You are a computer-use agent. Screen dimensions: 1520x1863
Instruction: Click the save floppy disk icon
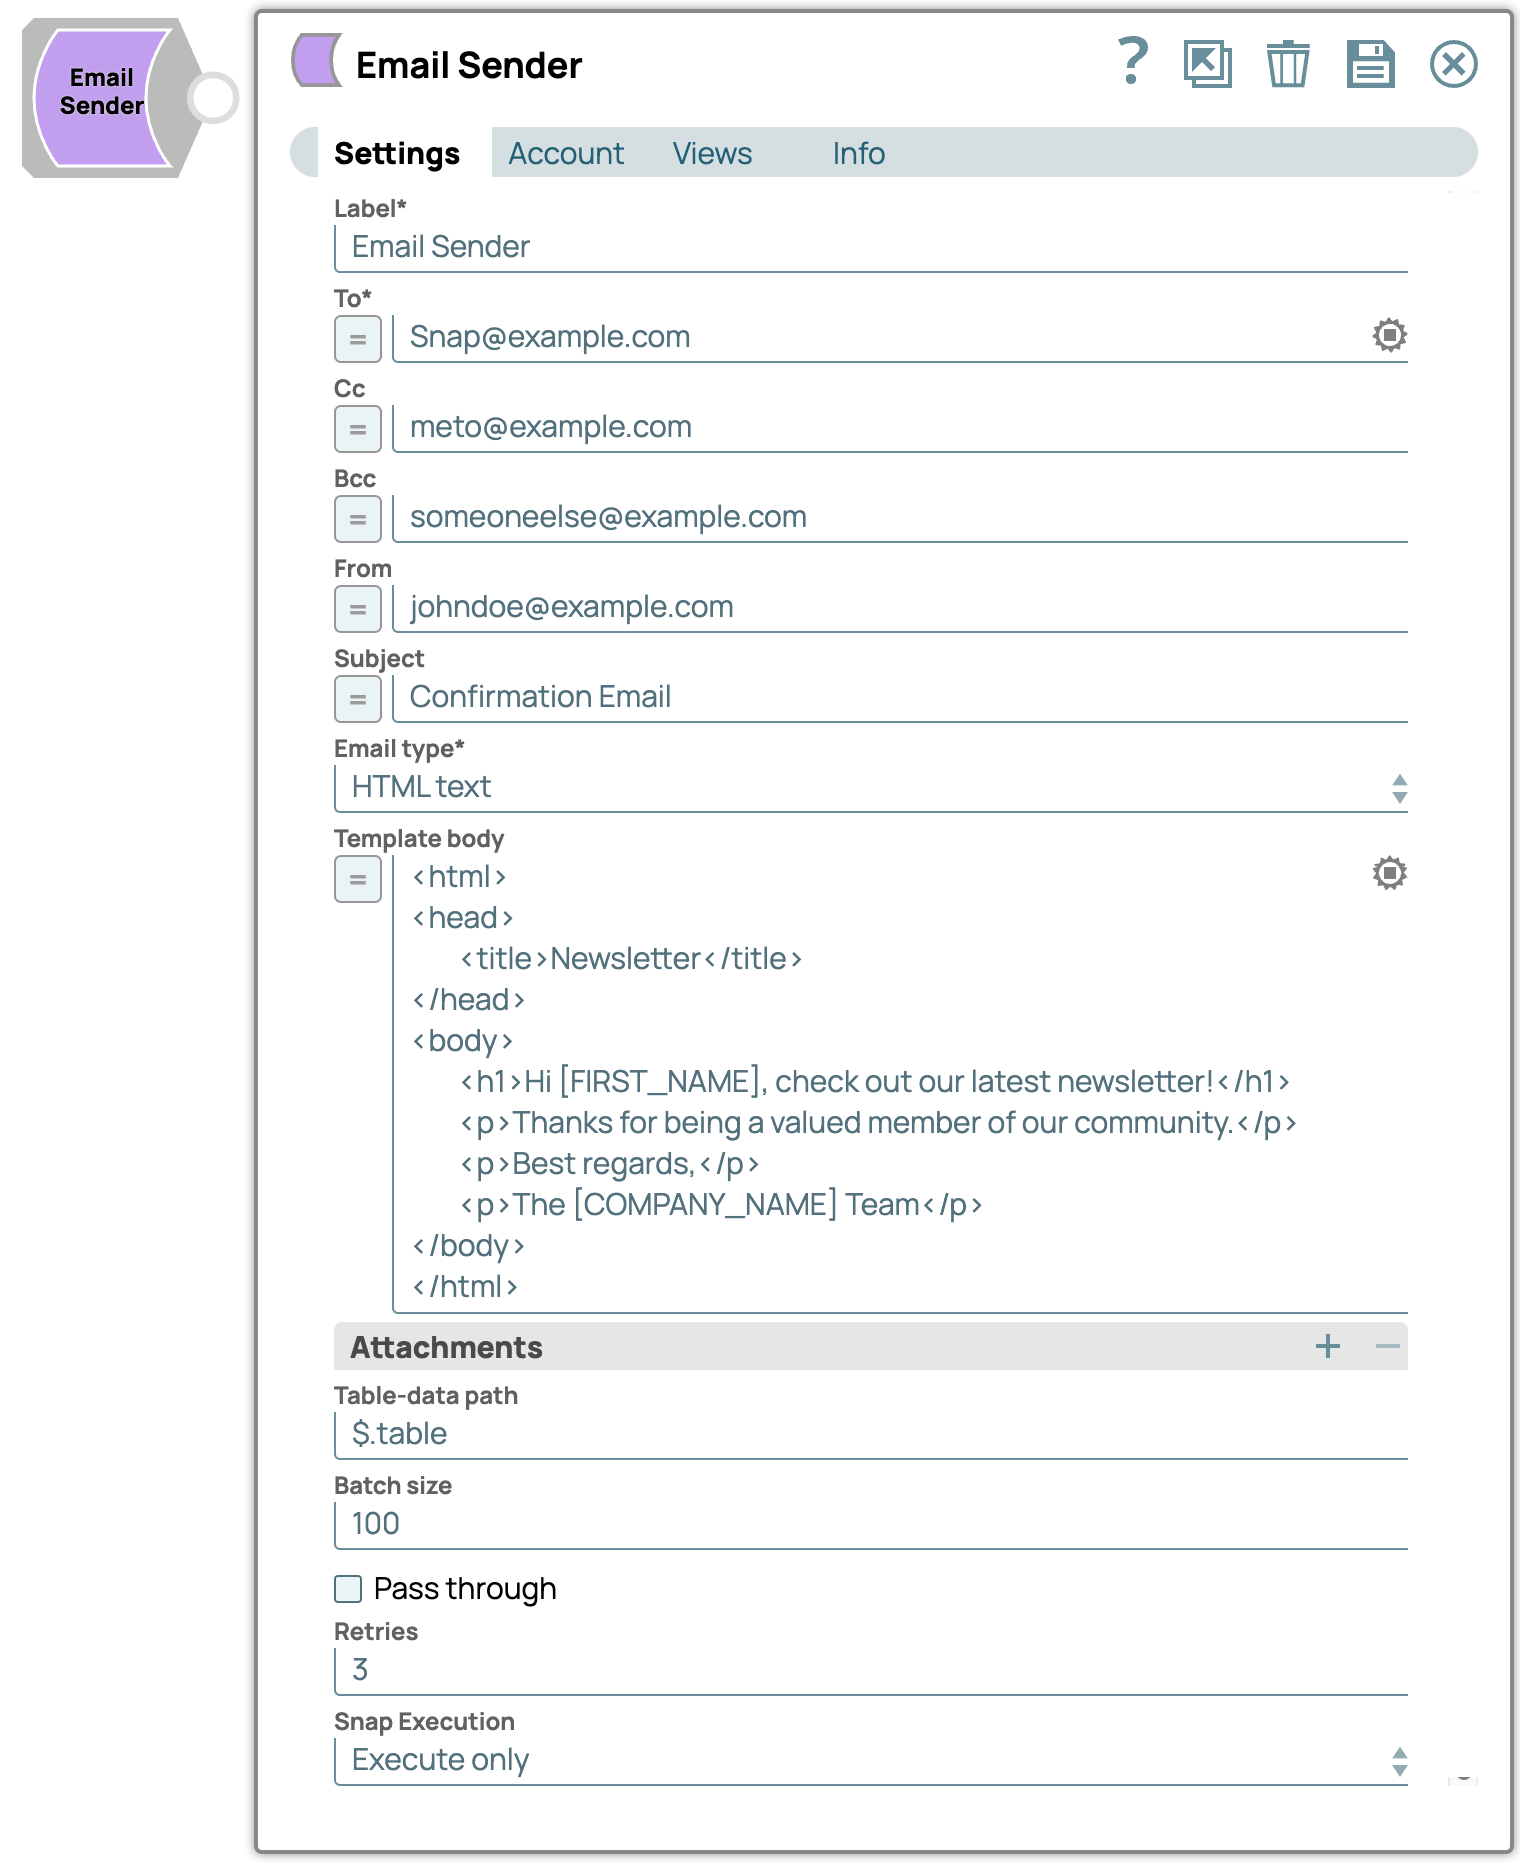[x=1370, y=65]
